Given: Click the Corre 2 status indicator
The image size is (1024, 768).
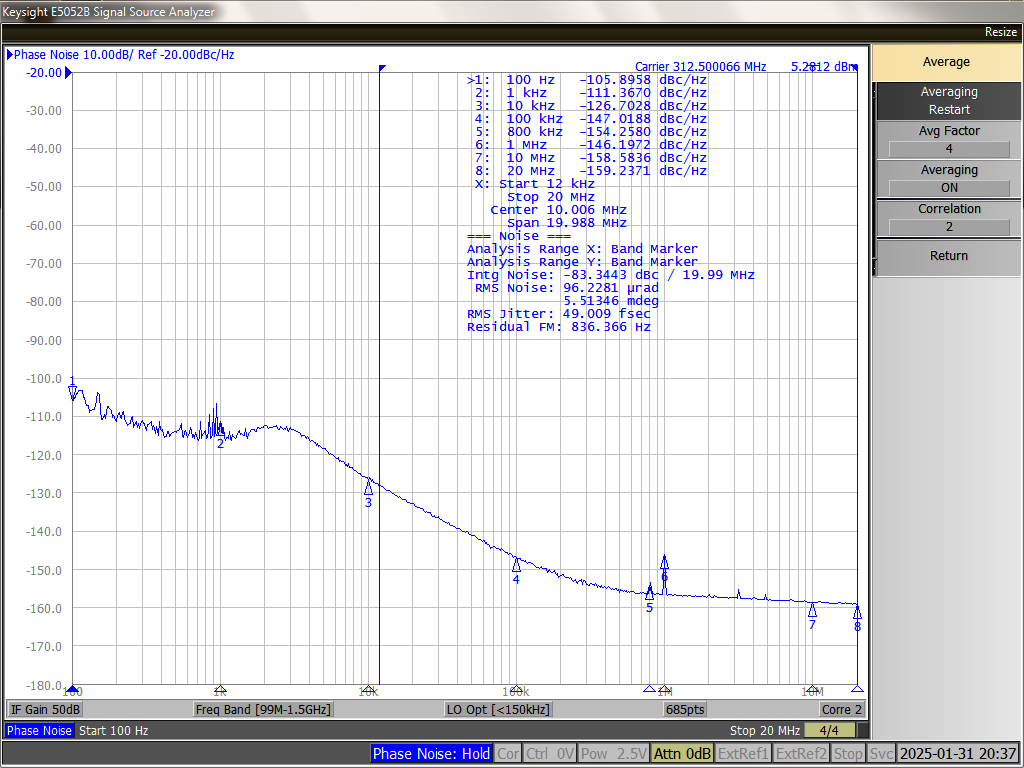Looking at the screenshot, I should point(840,709).
